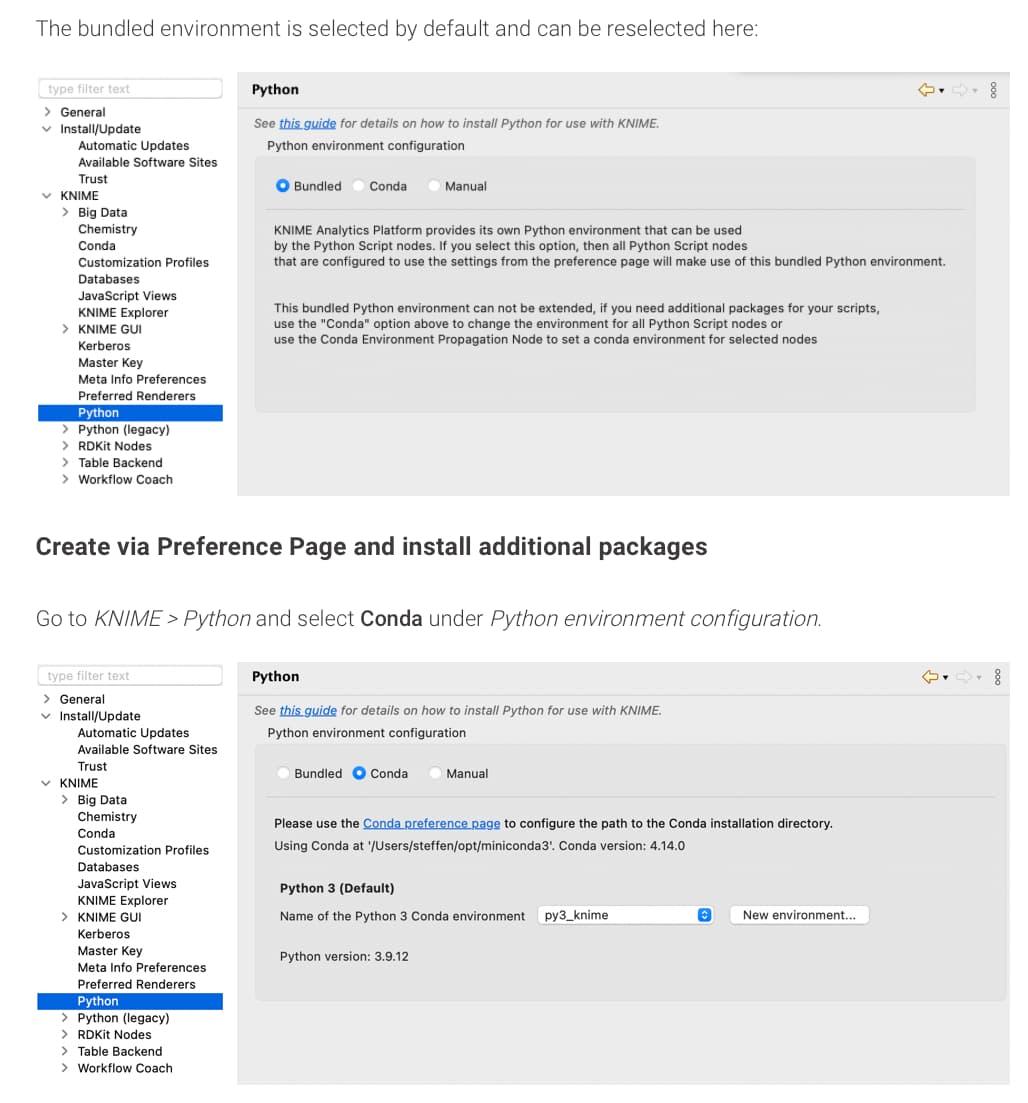Expand Python (legacy) in the top tree
The height and width of the screenshot is (1103, 1028).
coord(65,429)
